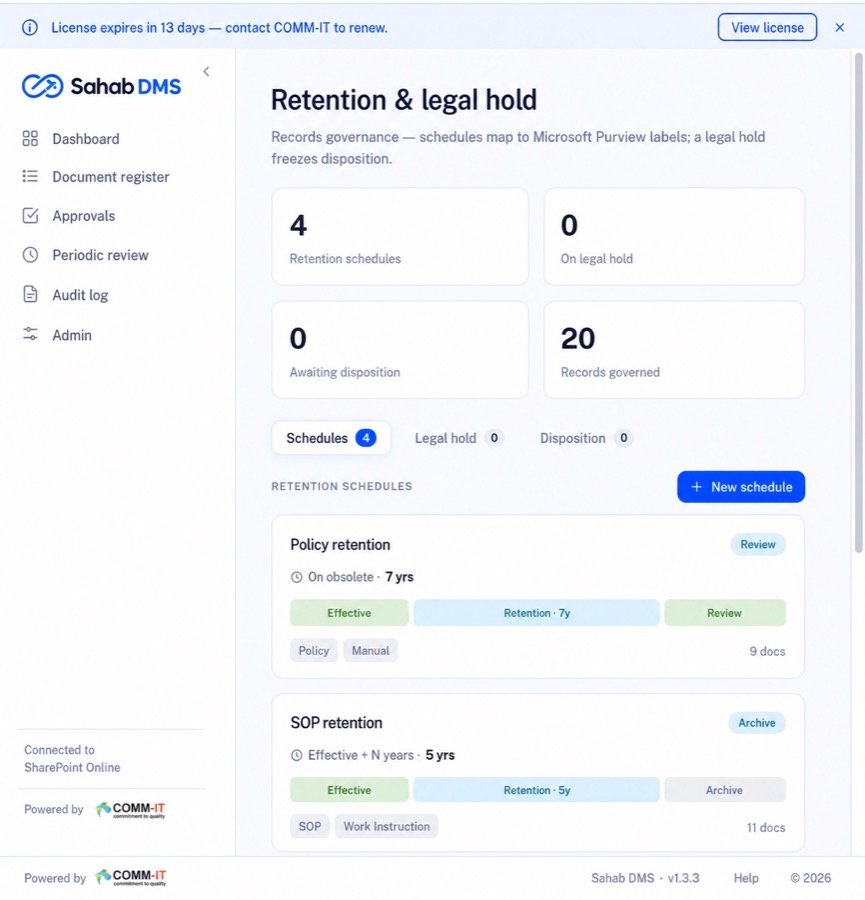865x900 pixels.
Task: Click the Archive badge on SOP retention
Action: (757, 723)
